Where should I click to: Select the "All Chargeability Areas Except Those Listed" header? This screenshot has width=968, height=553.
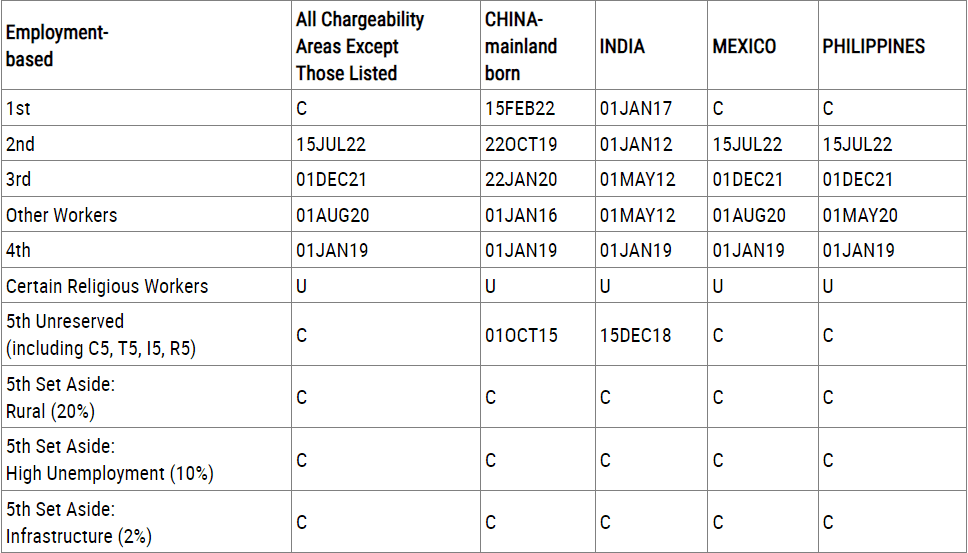[x=360, y=46]
